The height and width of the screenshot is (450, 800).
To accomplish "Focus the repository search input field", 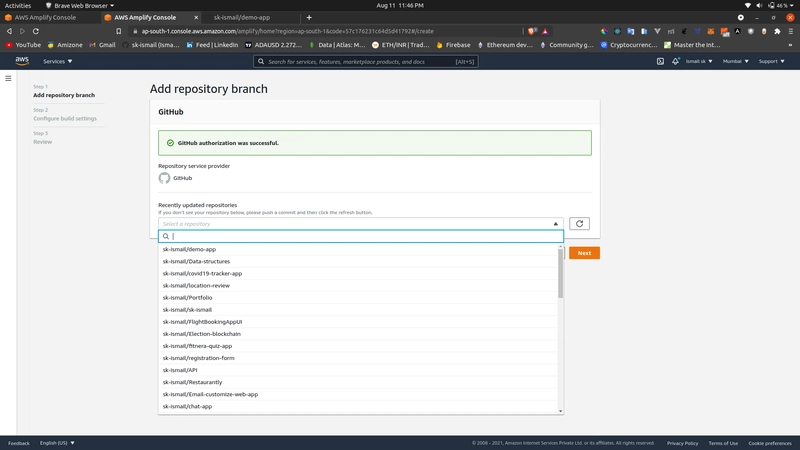I will (x=360, y=237).
